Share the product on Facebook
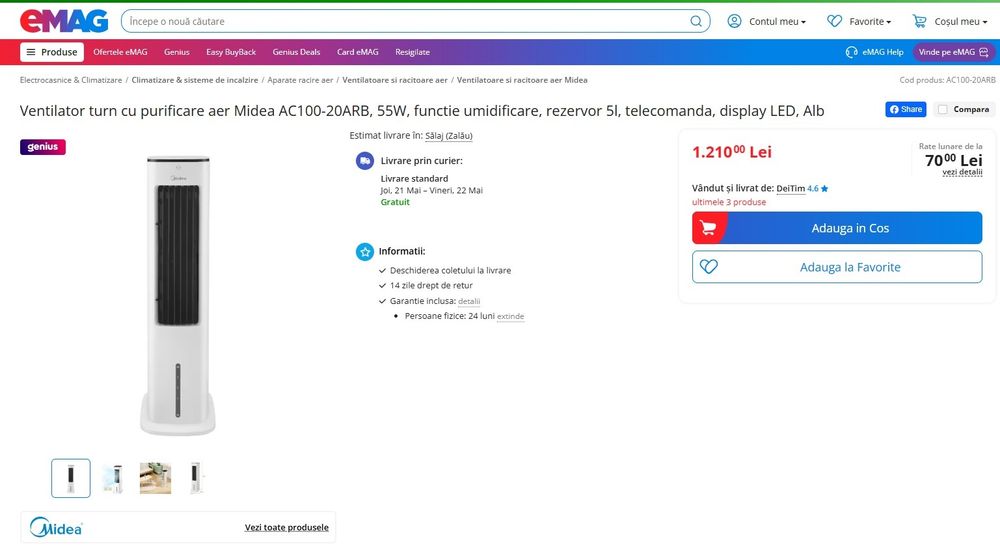The width and height of the screenshot is (1000, 550). pyautogui.click(x=906, y=109)
